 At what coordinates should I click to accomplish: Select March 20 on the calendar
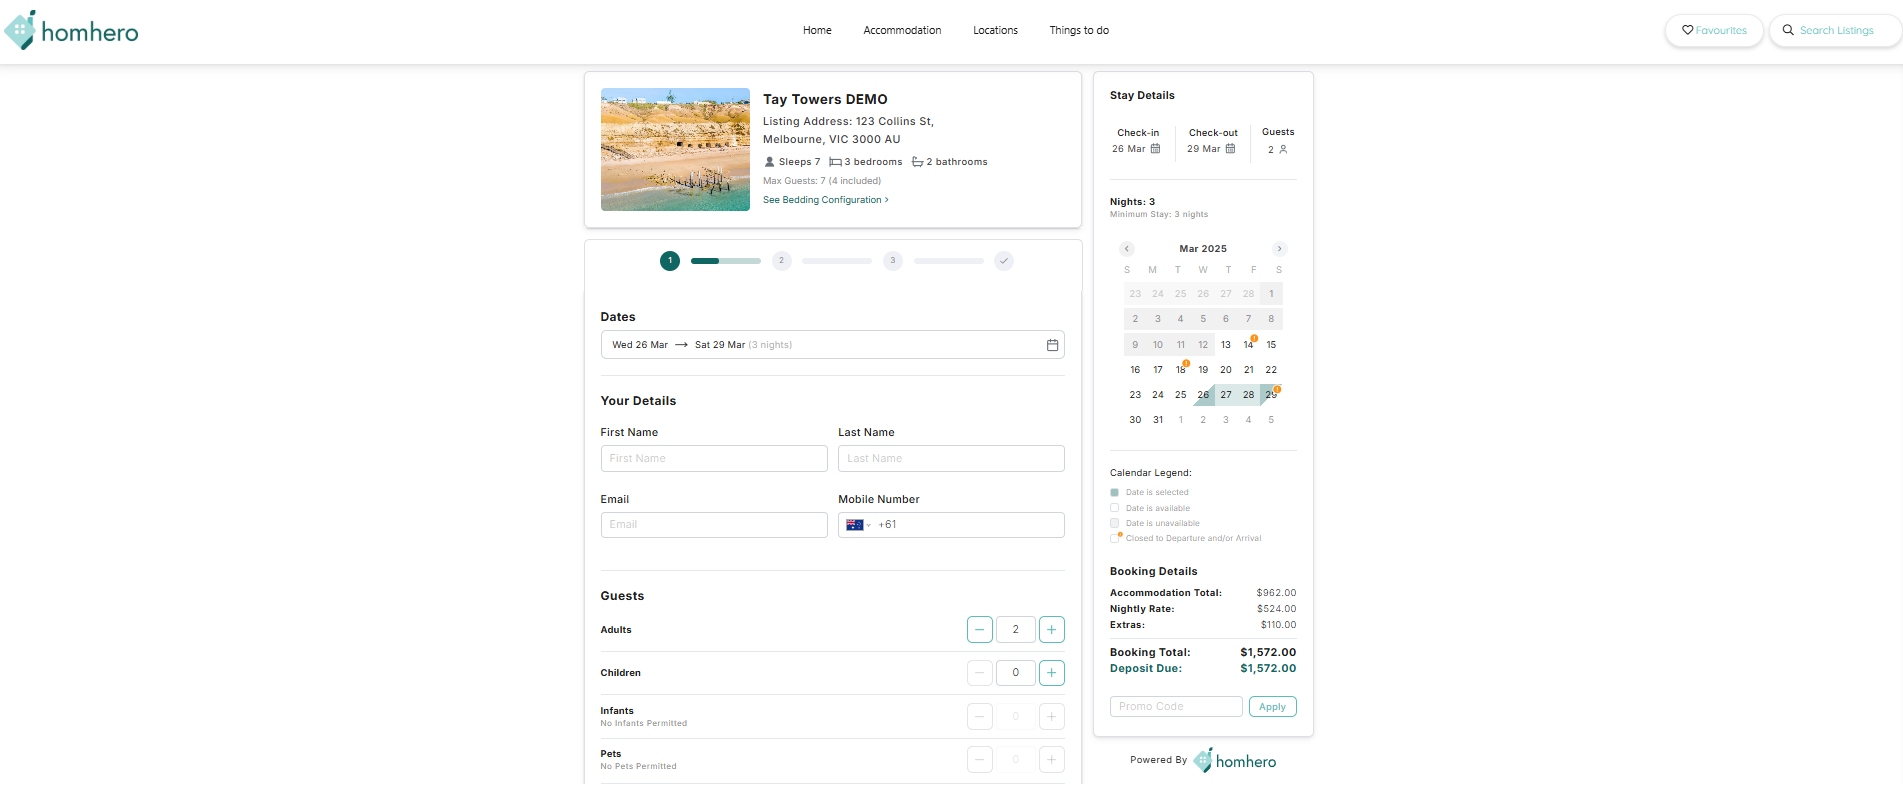(1226, 370)
